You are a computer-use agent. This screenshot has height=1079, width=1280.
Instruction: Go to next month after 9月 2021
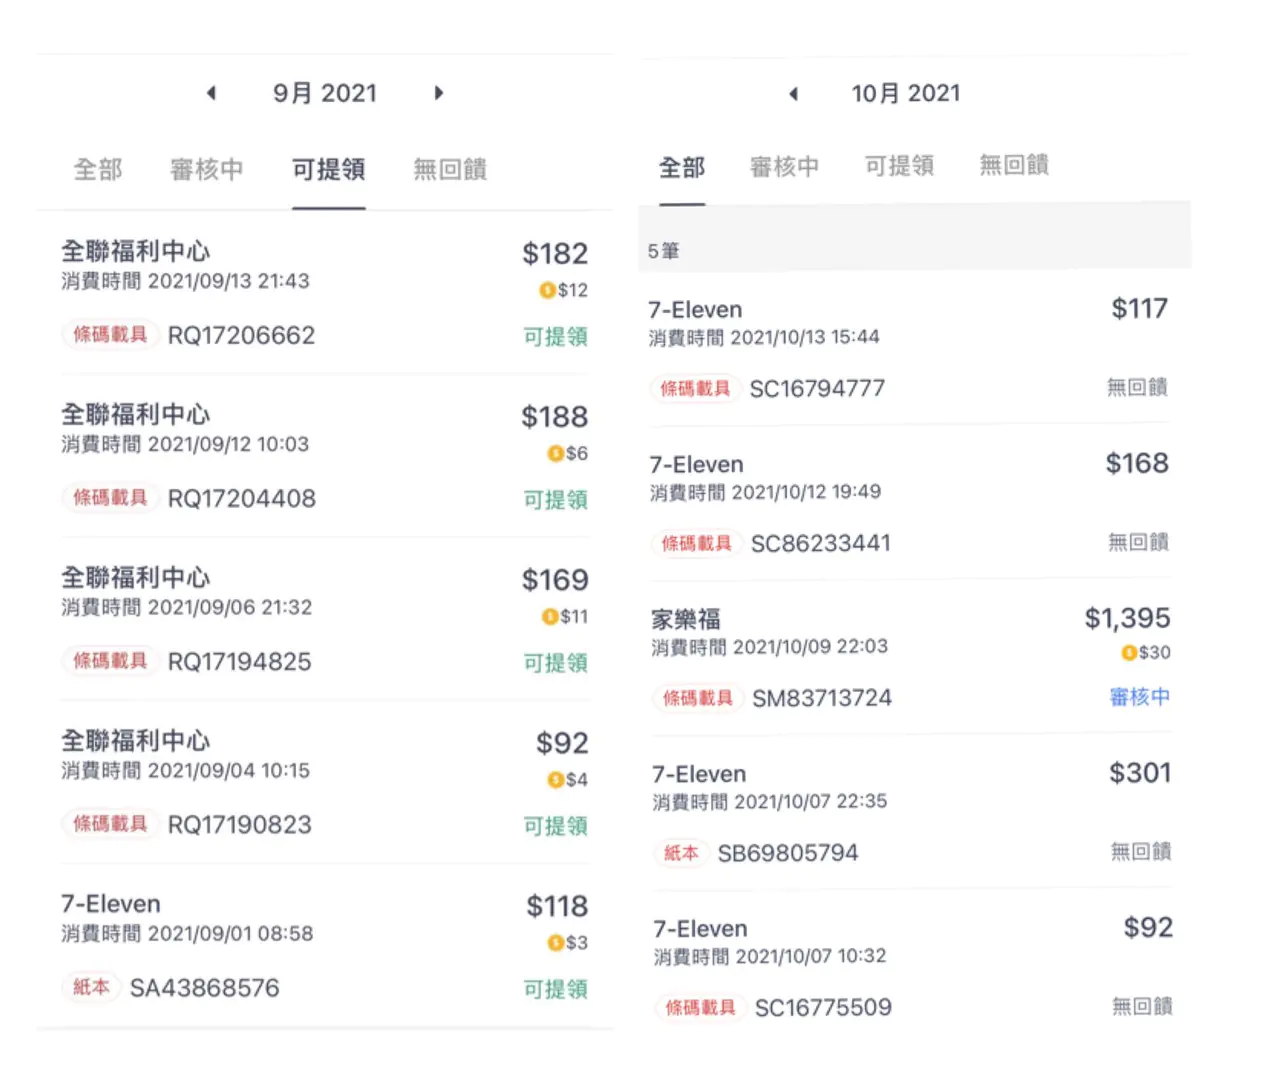pos(438,93)
